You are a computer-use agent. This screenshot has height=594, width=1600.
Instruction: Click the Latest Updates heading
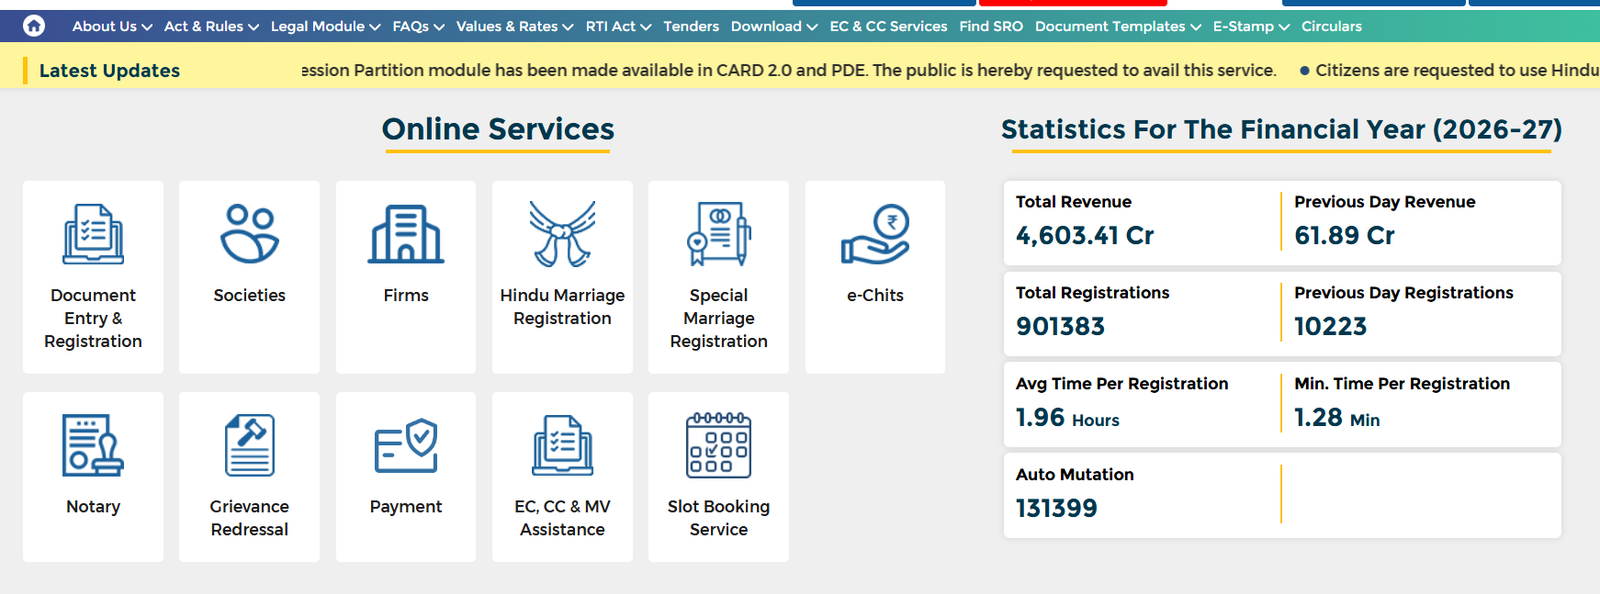[110, 70]
